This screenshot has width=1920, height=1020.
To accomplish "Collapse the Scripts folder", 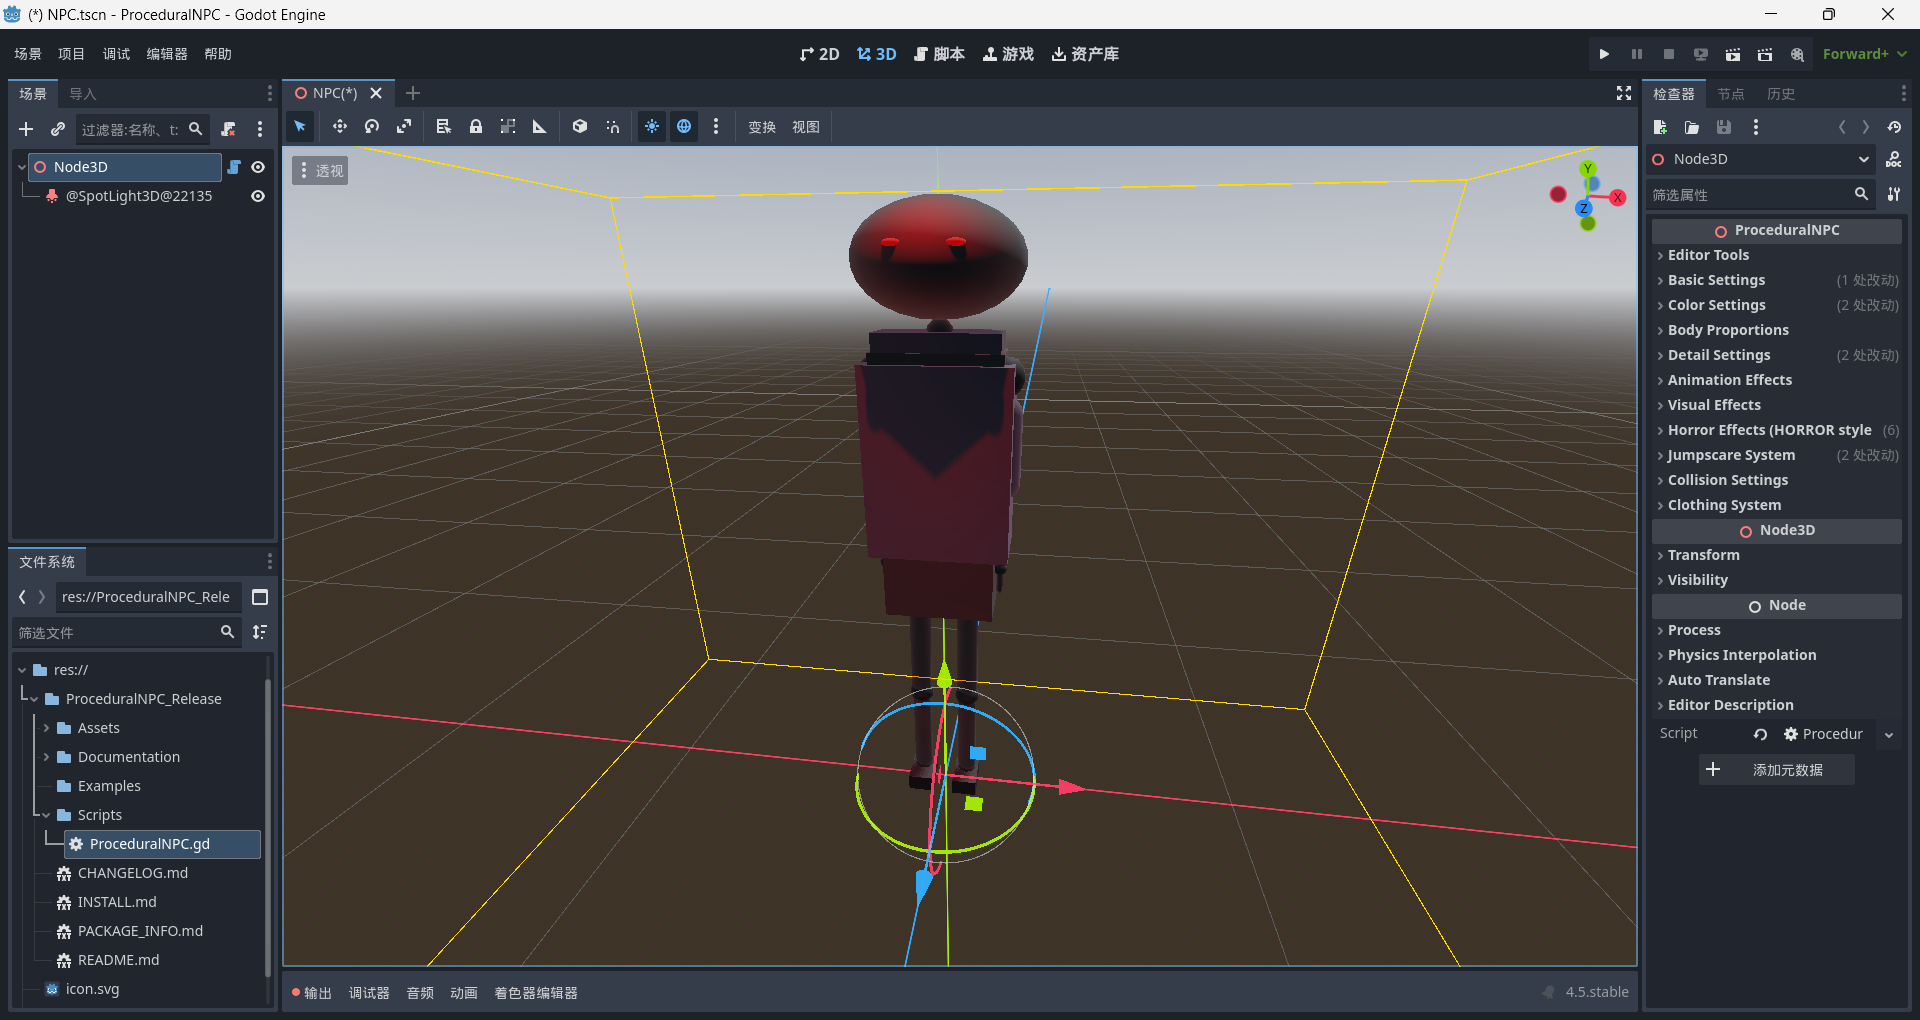I will point(46,815).
